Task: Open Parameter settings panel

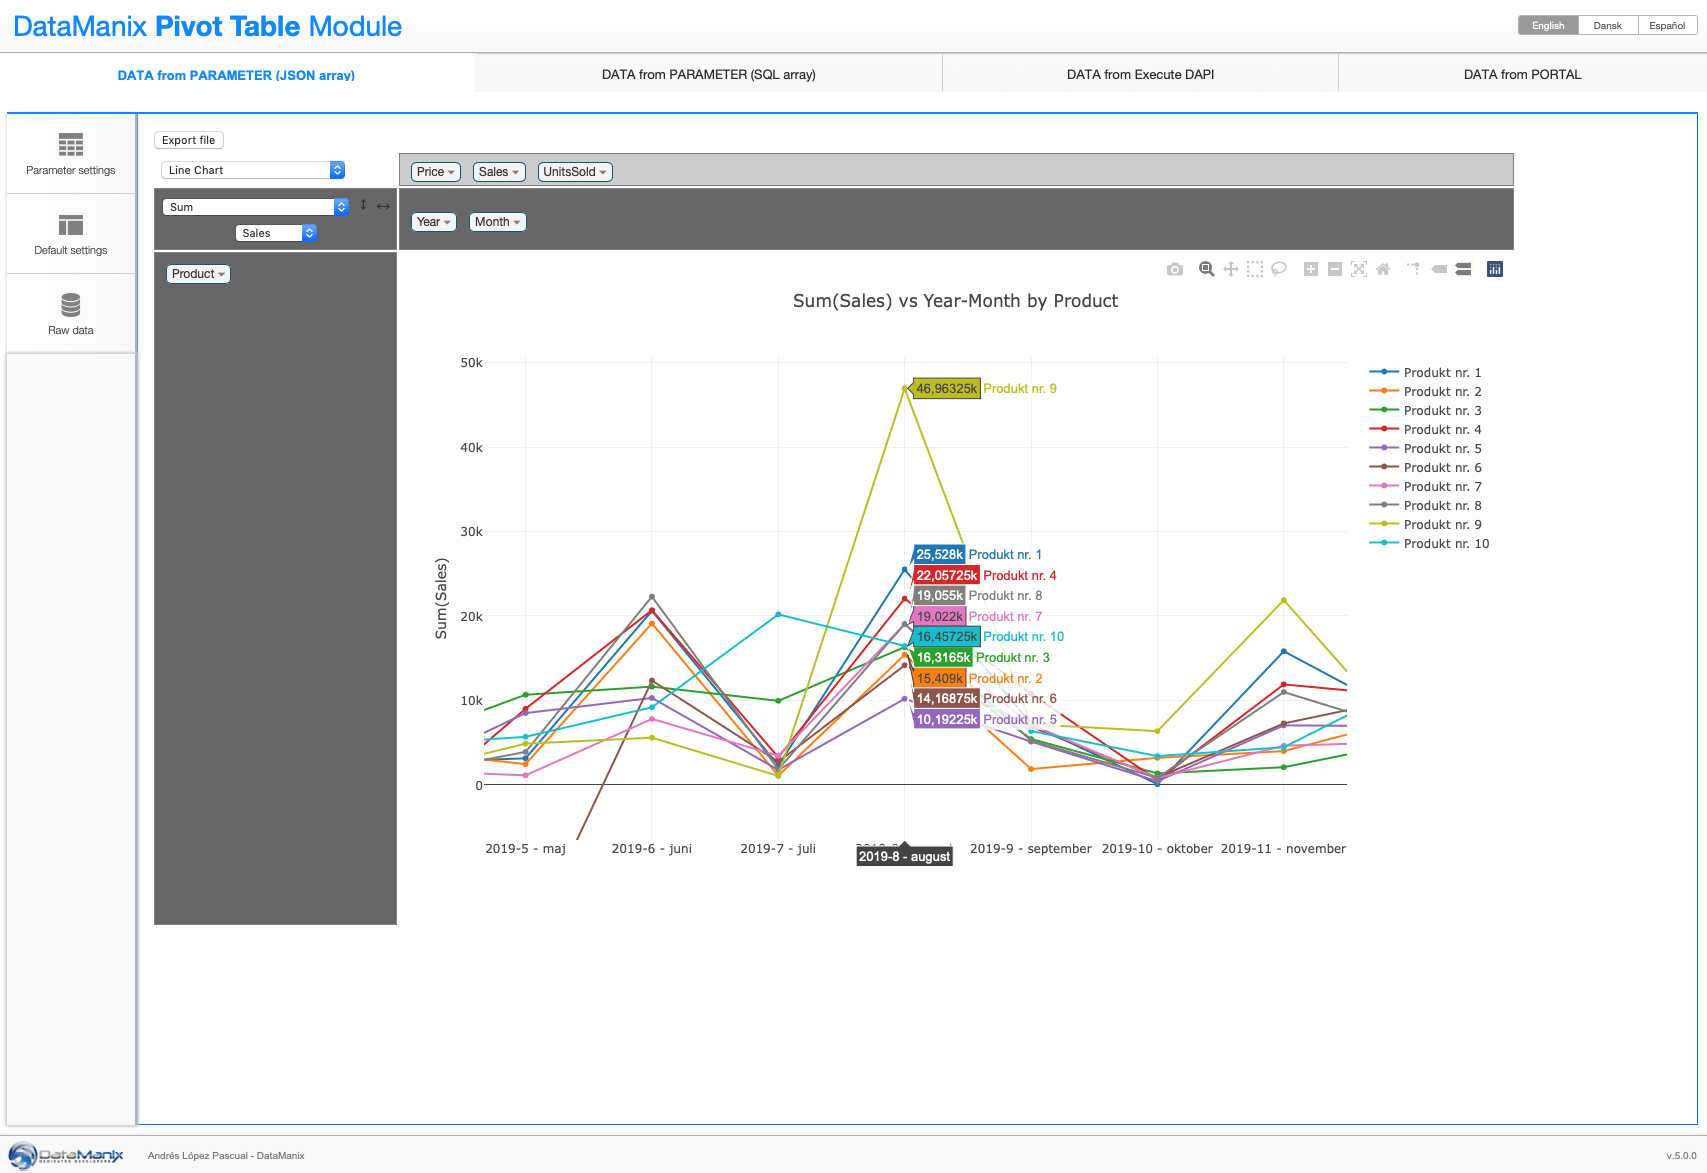Action: click(x=71, y=154)
